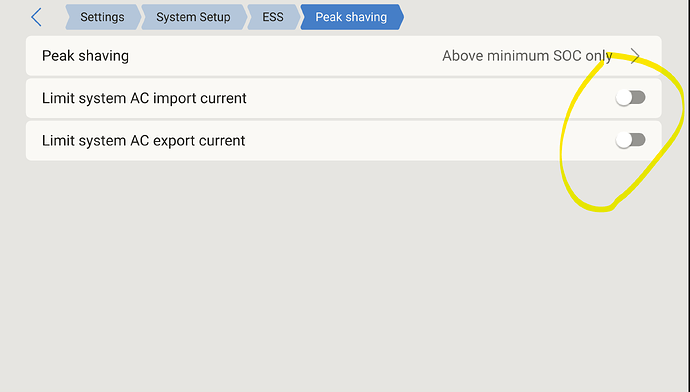Select the highlighted Peak shaving breadcrumb

point(352,17)
